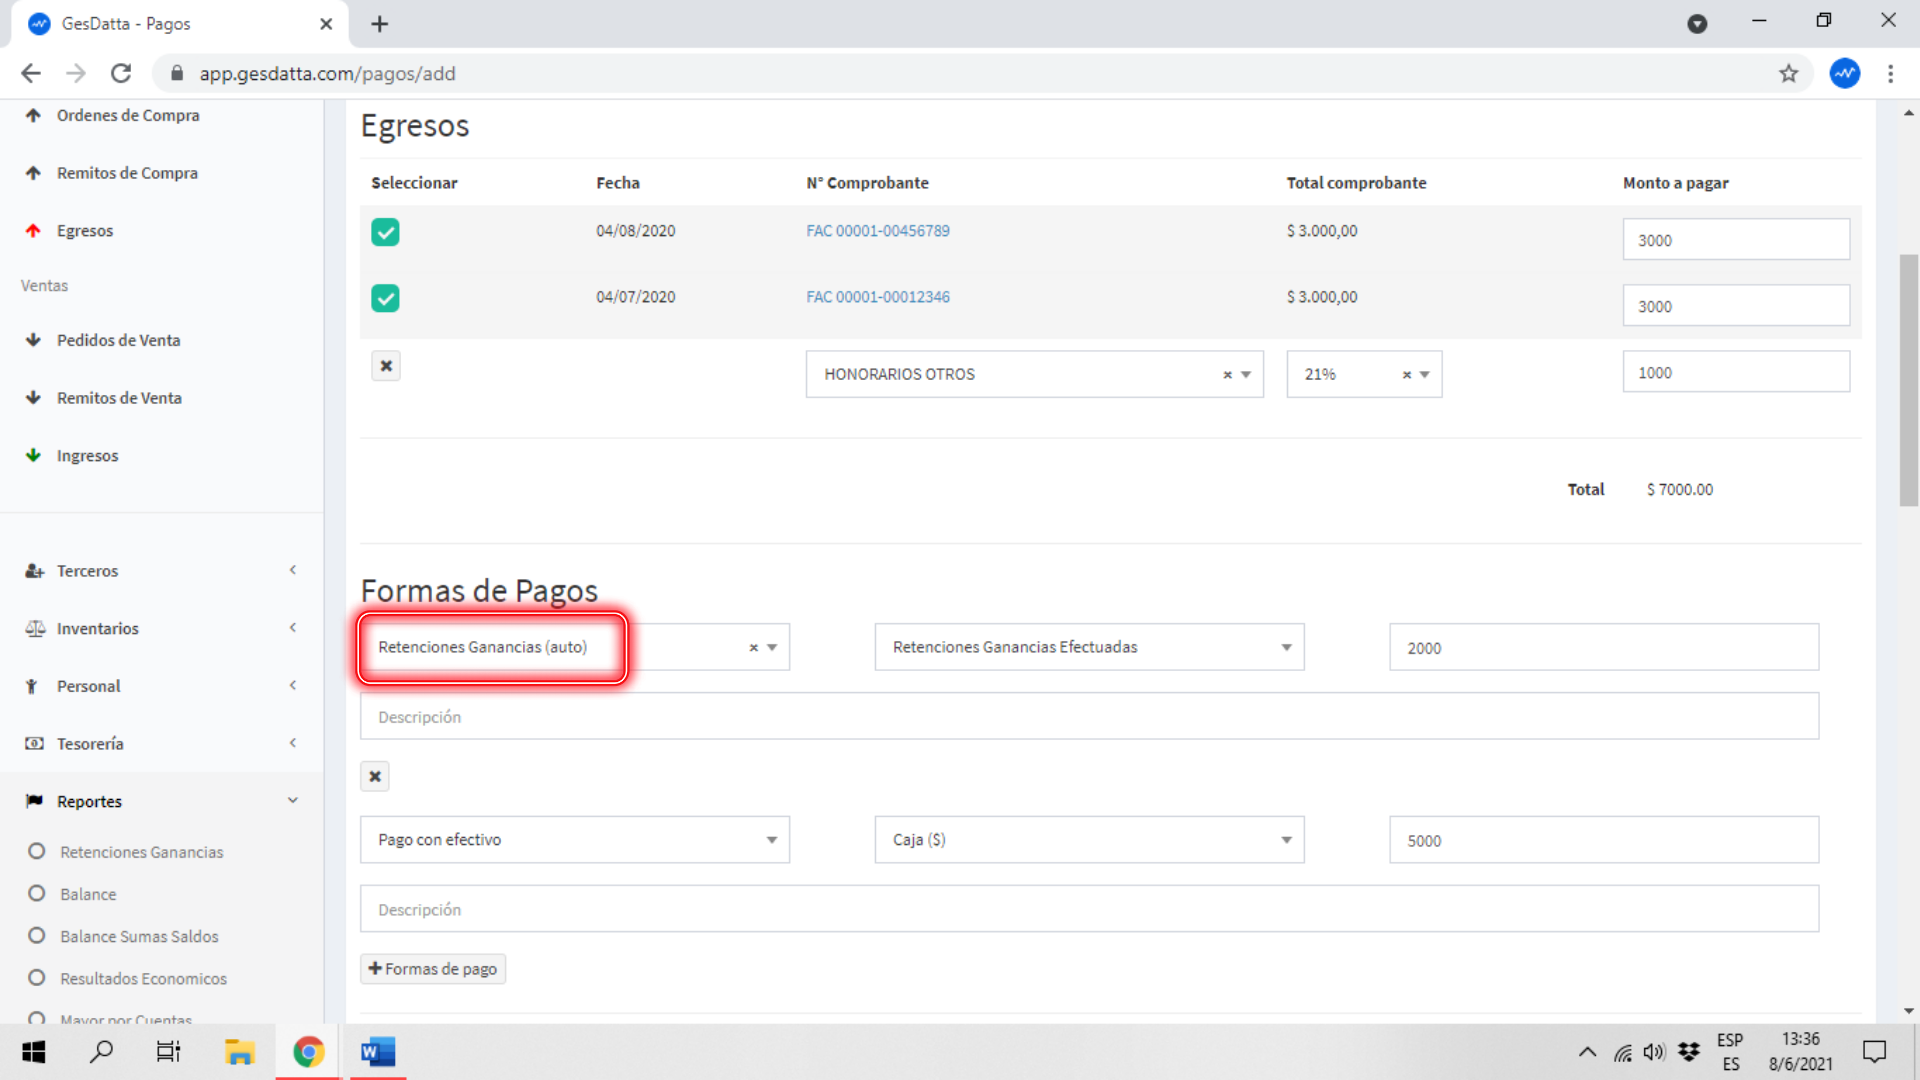Clear the HONORARIOS OTROS selection

[1227, 375]
